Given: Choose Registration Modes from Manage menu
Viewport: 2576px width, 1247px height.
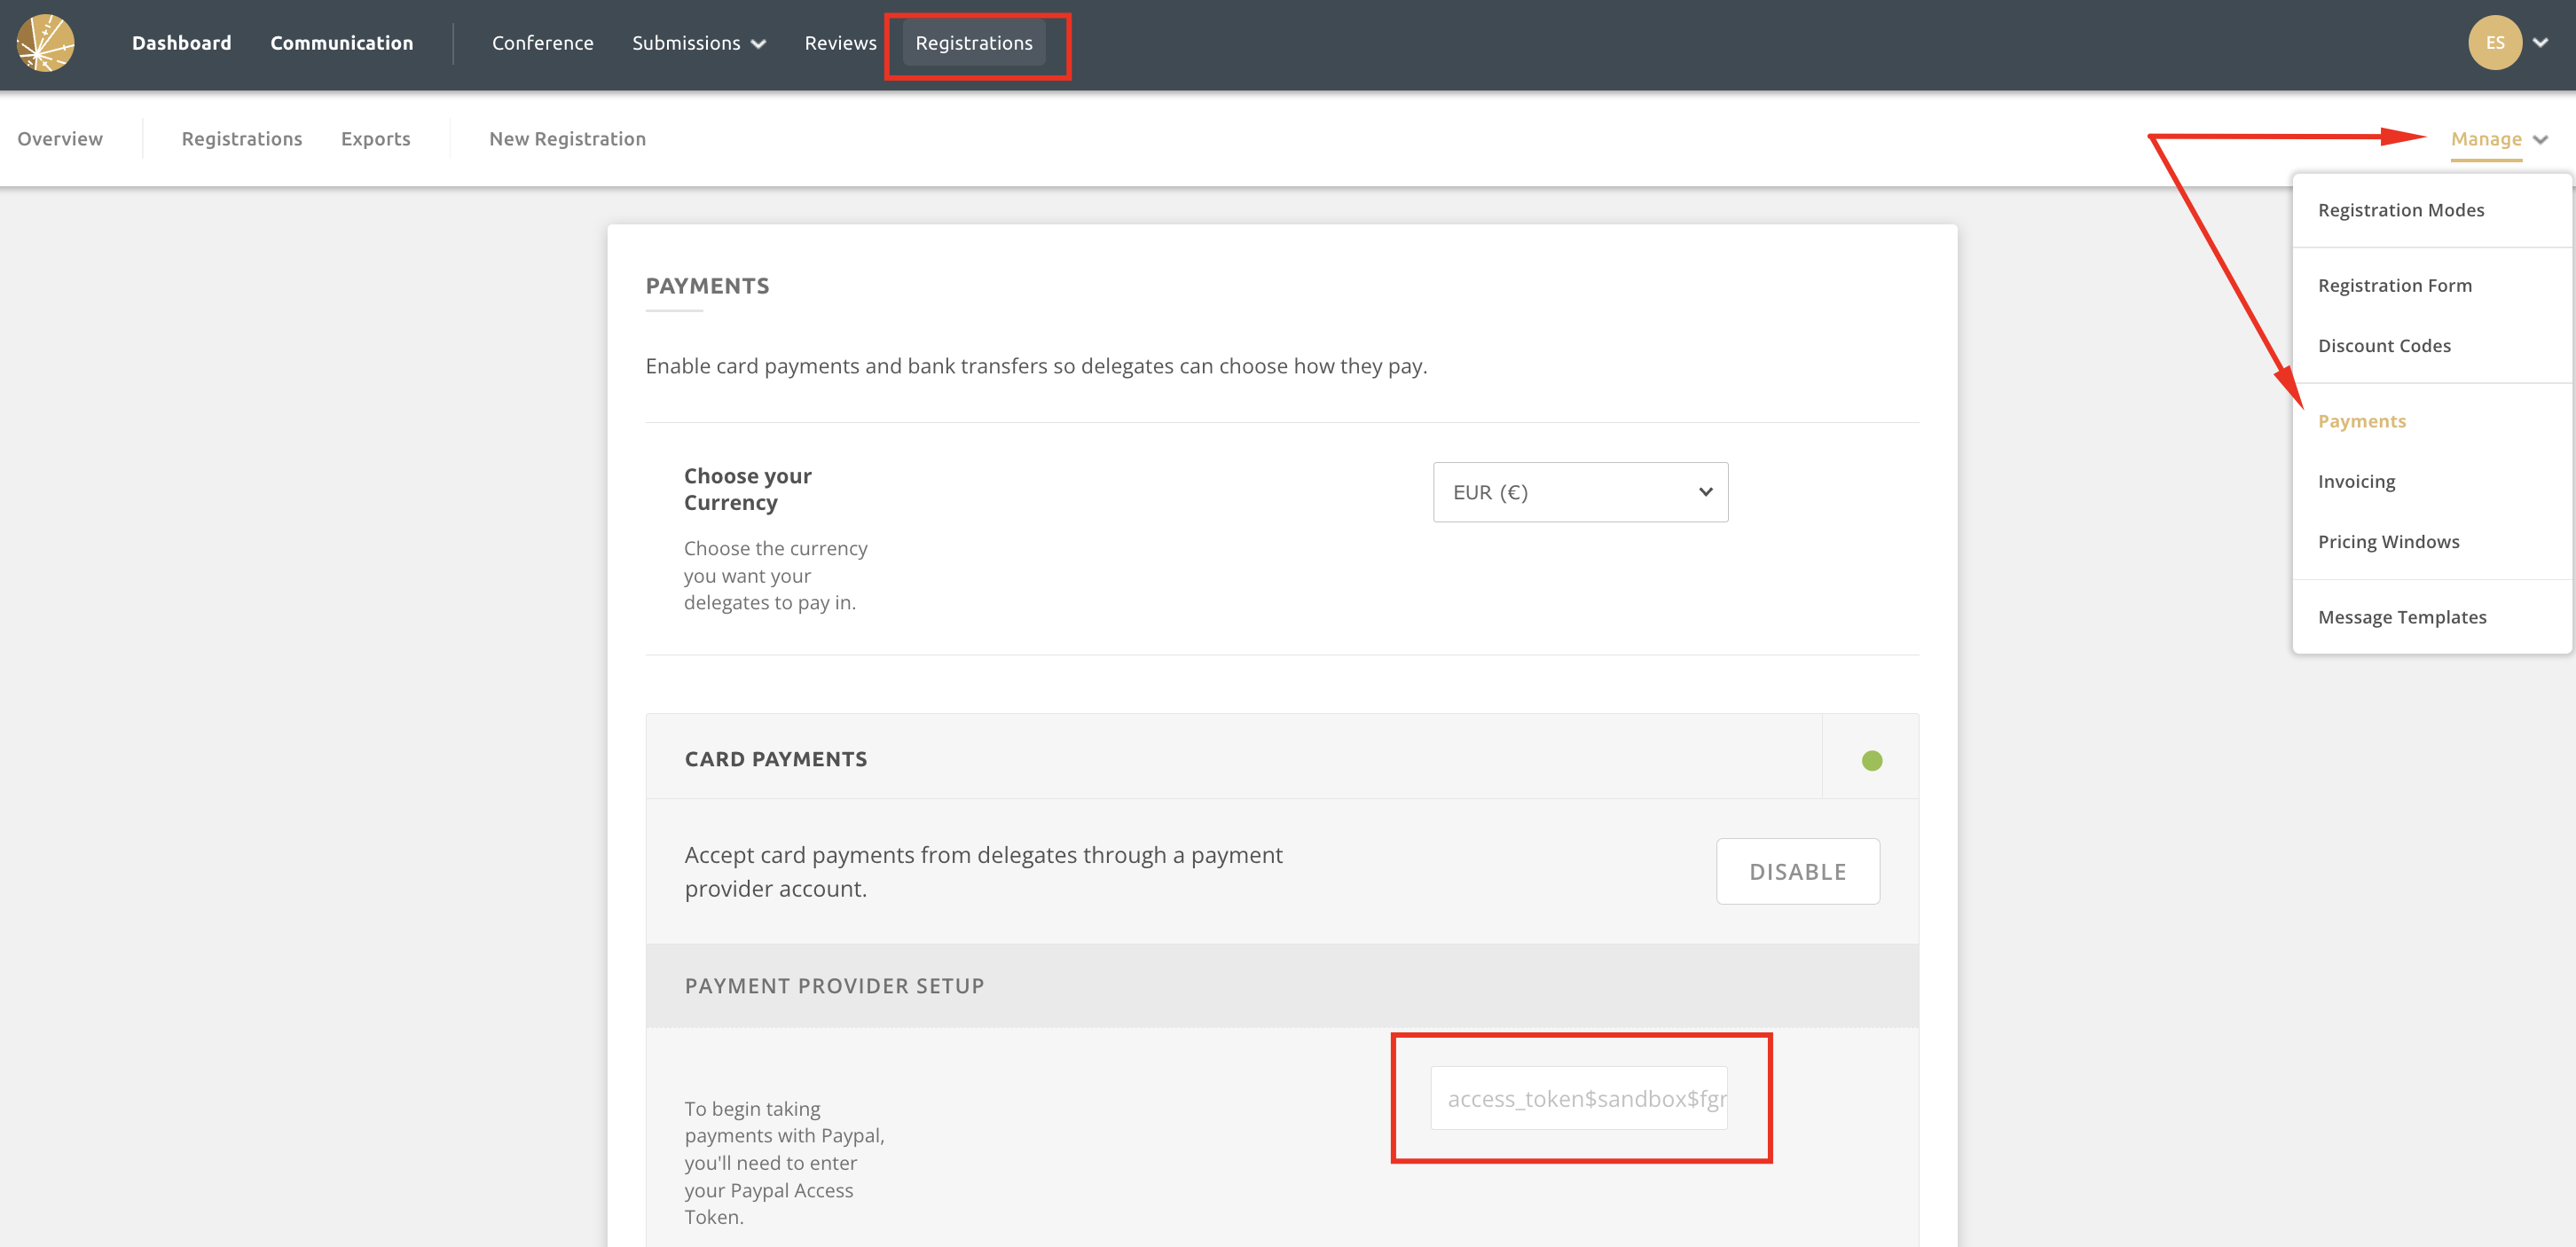Looking at the screenshot, I should pos(2400,210).
